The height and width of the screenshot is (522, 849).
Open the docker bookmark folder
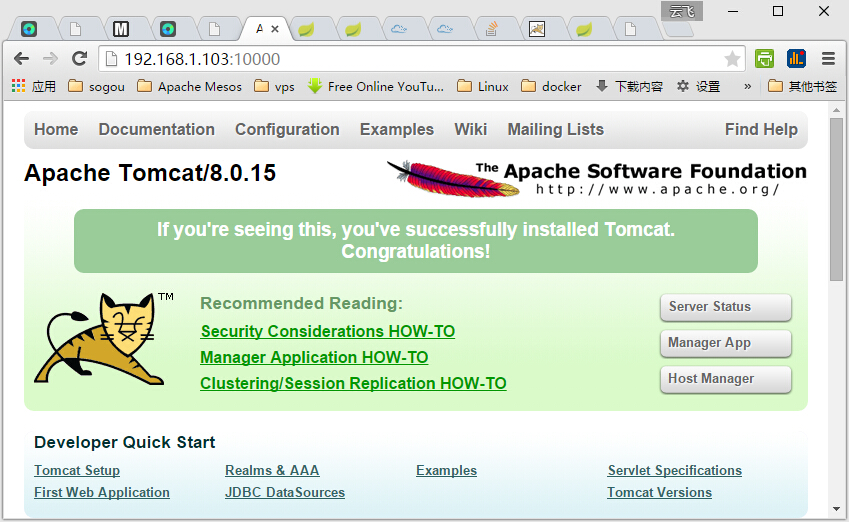(x=551, y=86)
